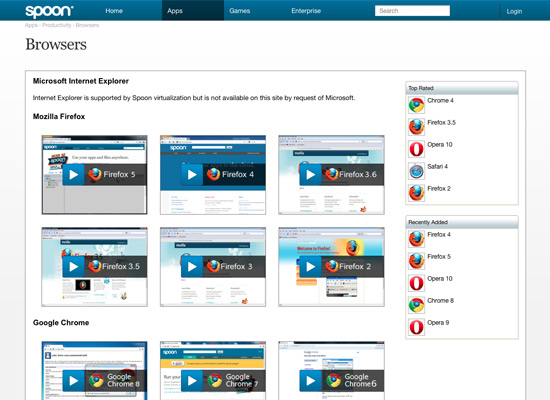The image size is (550, 400).
Task: Play the Firefox 3.6 app tile
Action: (x=311, y=174)
